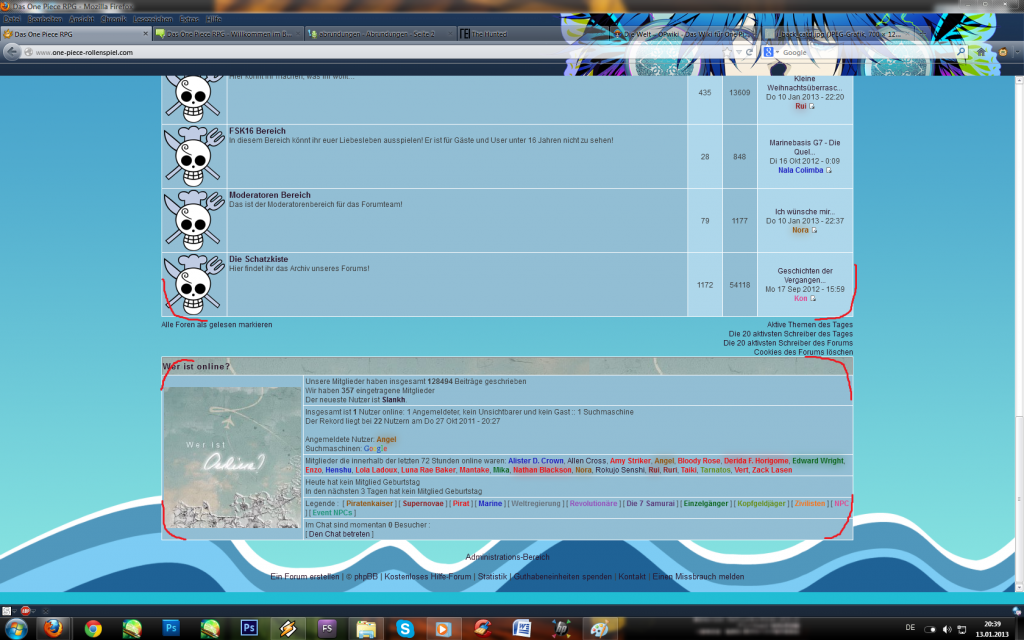Open the Google search engine dropdown
This screenshot has width=1024, height=640.
(777, 52)
